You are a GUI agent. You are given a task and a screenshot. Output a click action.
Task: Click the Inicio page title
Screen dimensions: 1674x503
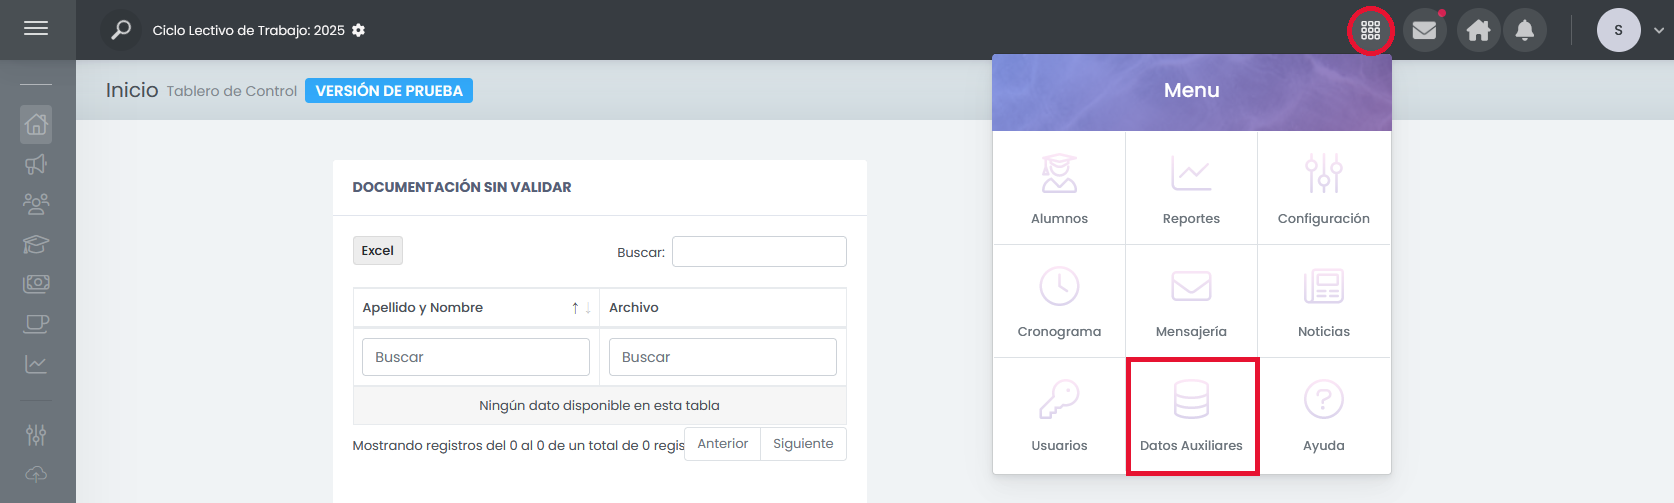pyautogui.click(x=132, y=90)
